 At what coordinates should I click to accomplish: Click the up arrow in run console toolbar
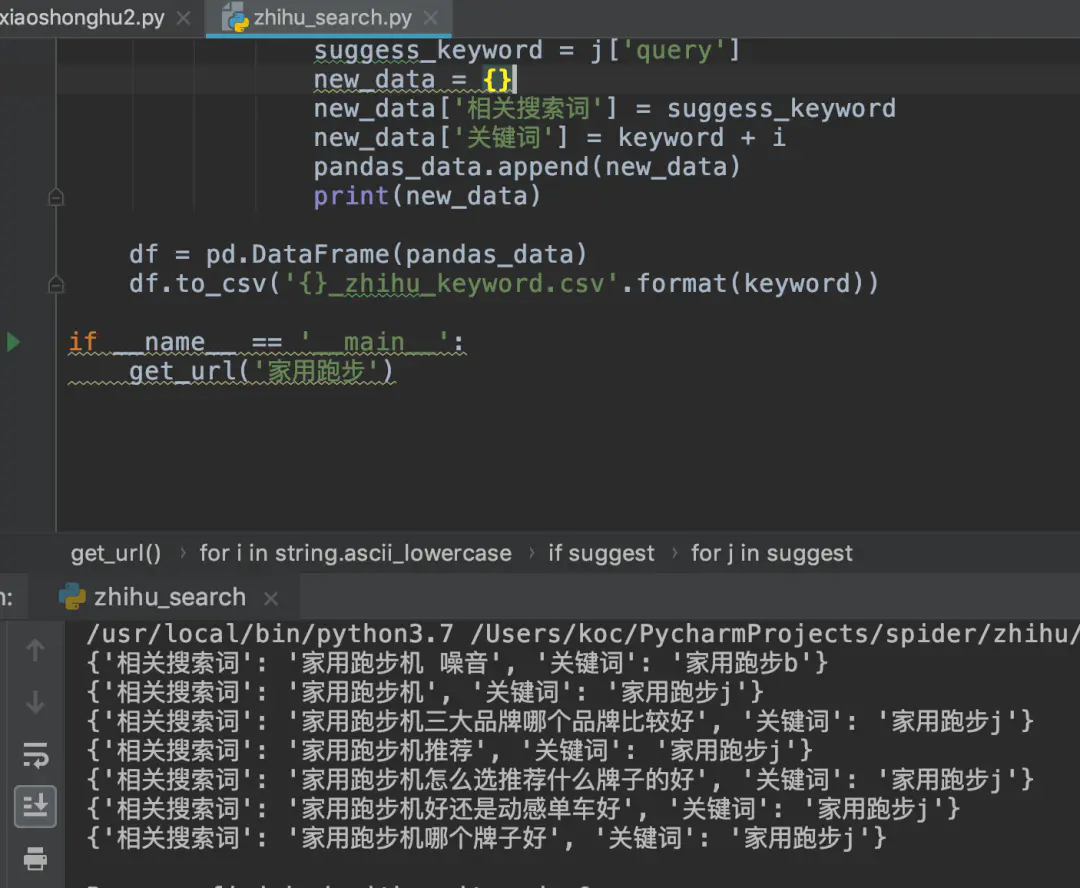tap(35, 650)
